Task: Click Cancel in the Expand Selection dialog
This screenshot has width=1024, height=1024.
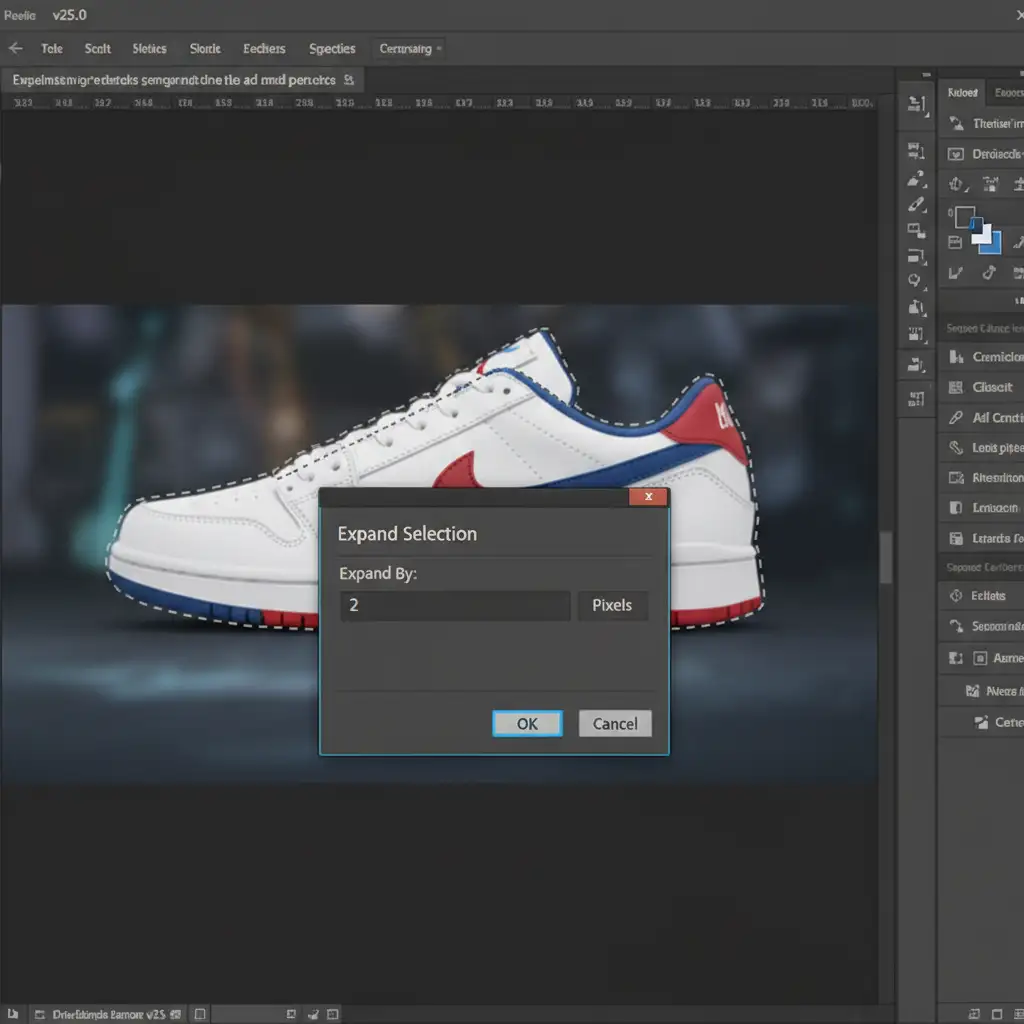Action: coord(615,724)
